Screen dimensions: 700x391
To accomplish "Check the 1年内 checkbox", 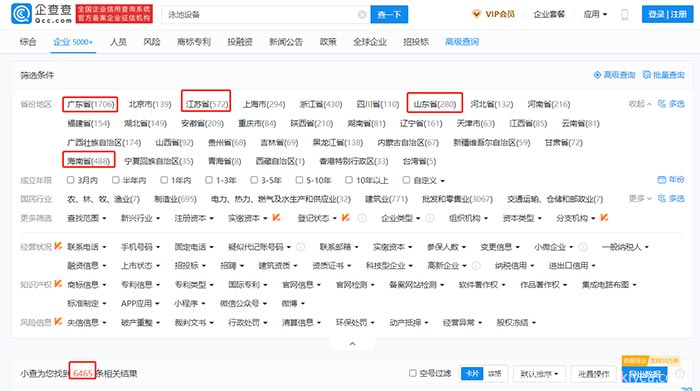I will click(164, 180).
